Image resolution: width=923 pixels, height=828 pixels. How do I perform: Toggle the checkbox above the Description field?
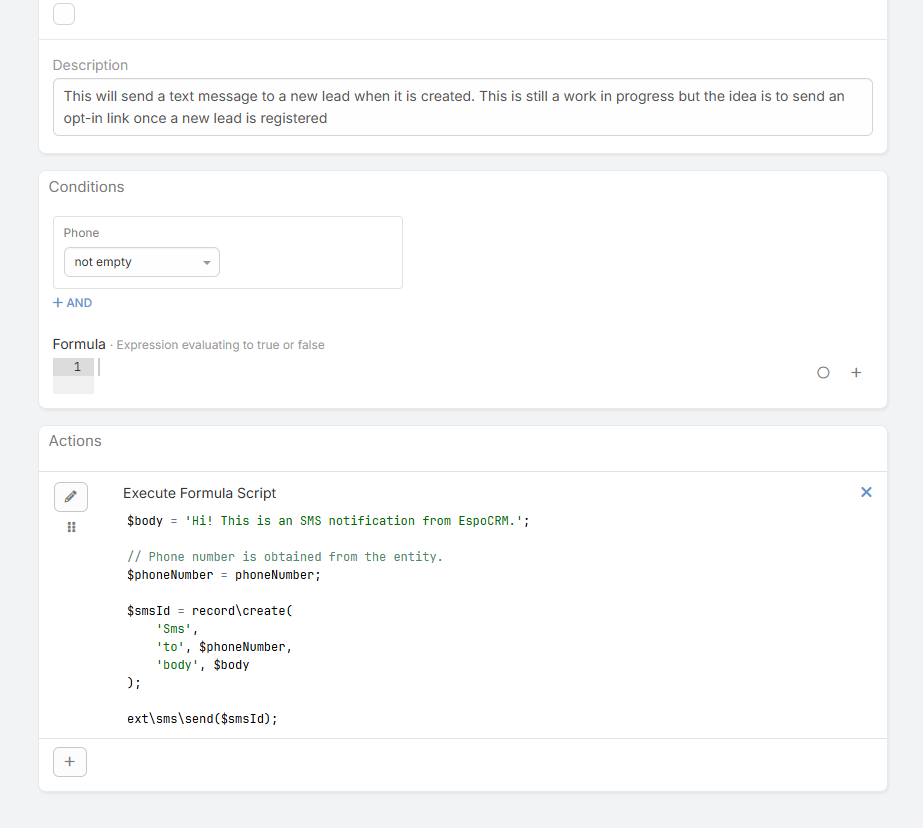64,14
